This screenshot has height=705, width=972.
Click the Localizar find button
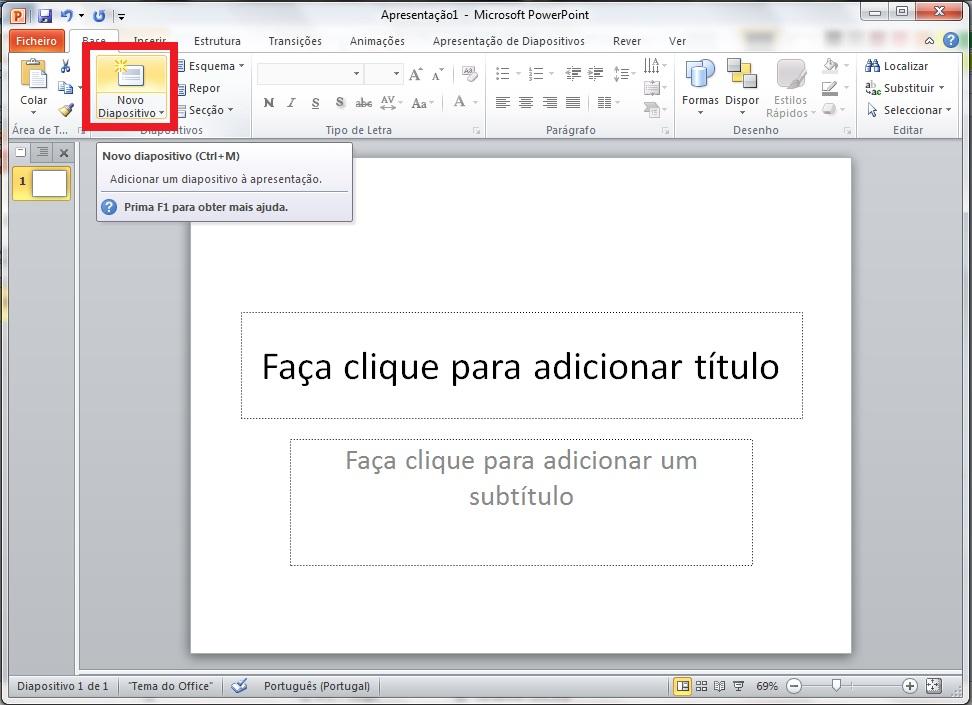pyautogui.click(x=897, y=66)
